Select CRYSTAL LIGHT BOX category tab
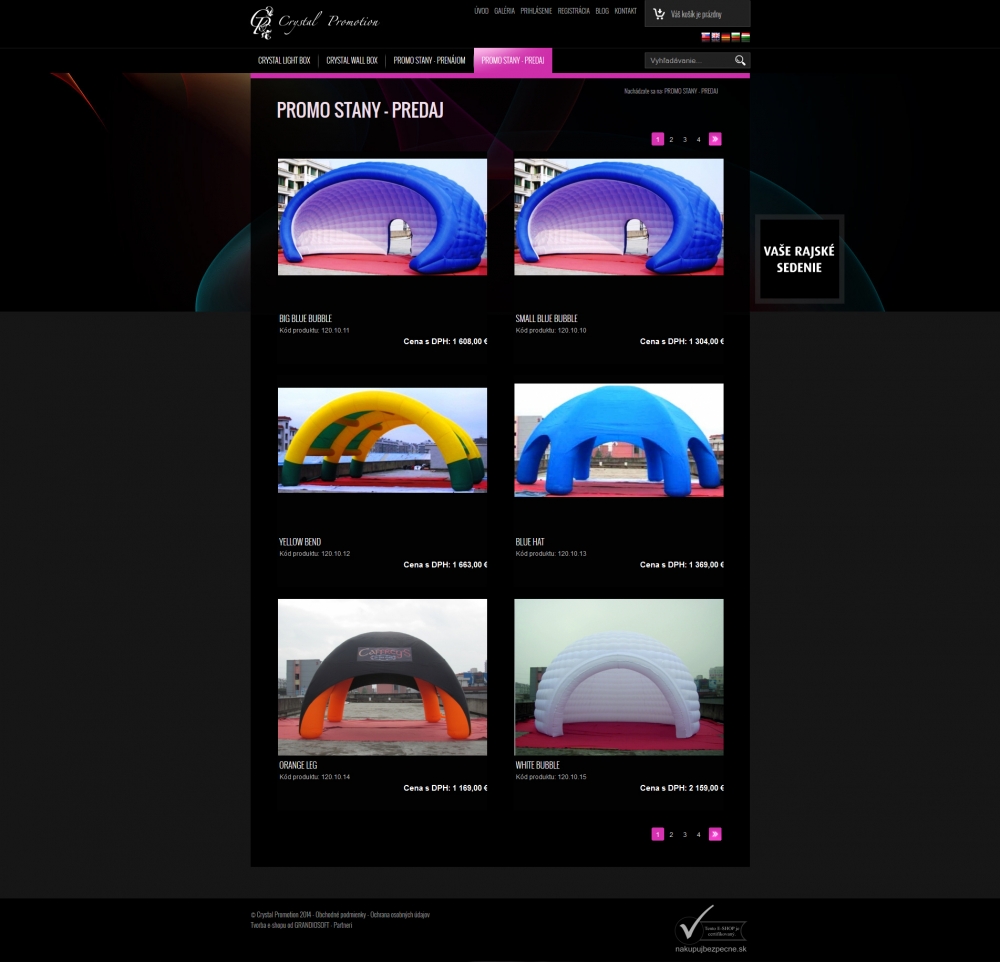Screen dimensions: 1000x962 tap(284, 61)
